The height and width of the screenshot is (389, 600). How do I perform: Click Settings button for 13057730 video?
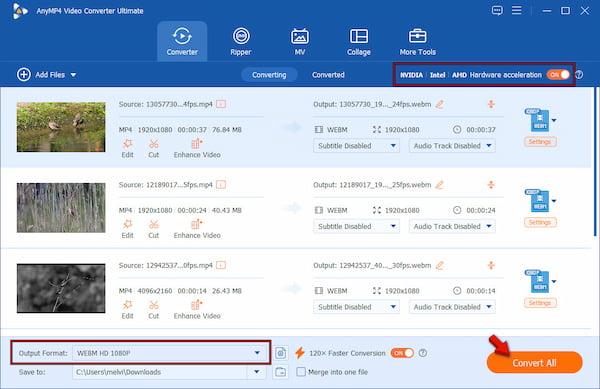click(540, 142)
